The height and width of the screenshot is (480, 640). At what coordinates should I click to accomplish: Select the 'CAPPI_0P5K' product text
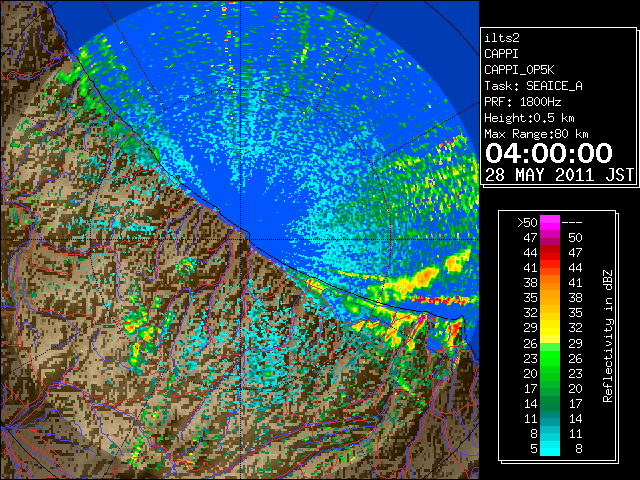[x=519, y=70]
